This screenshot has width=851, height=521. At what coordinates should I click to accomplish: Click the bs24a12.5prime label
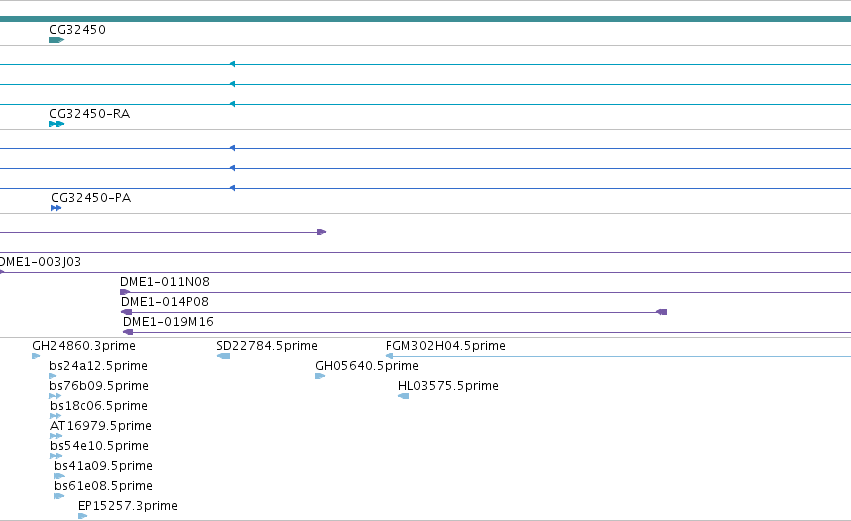click(98, 366)
